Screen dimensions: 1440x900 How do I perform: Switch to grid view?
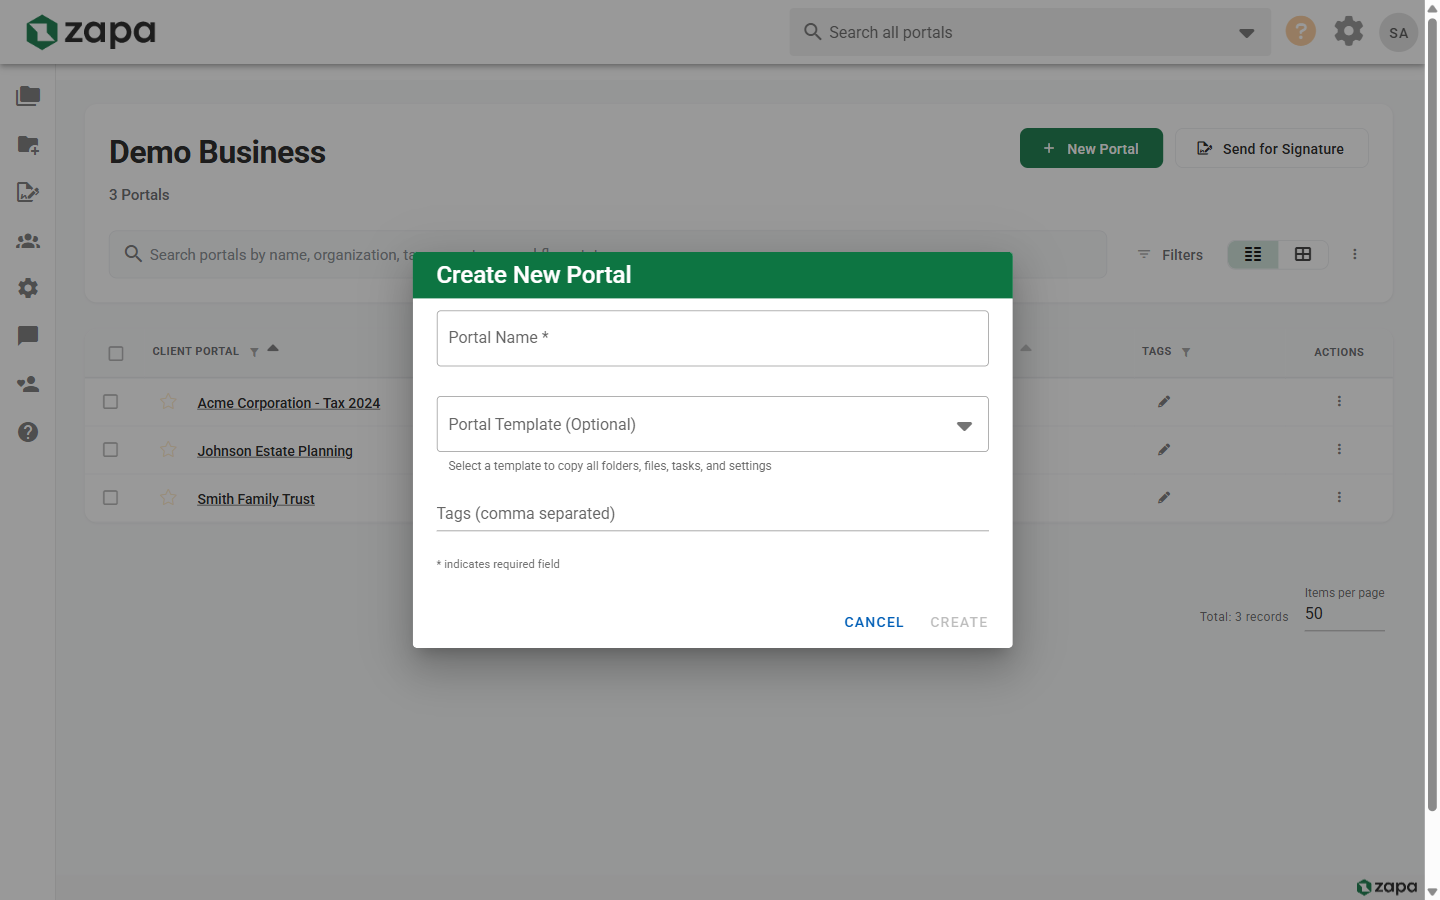click(x=1303, y=255)
